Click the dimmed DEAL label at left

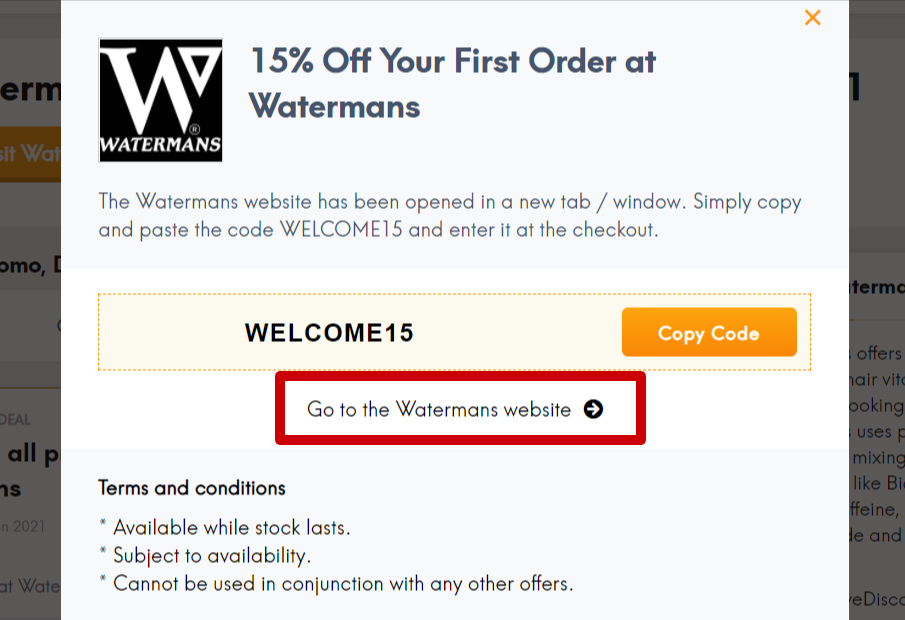[x=15, y=420]
